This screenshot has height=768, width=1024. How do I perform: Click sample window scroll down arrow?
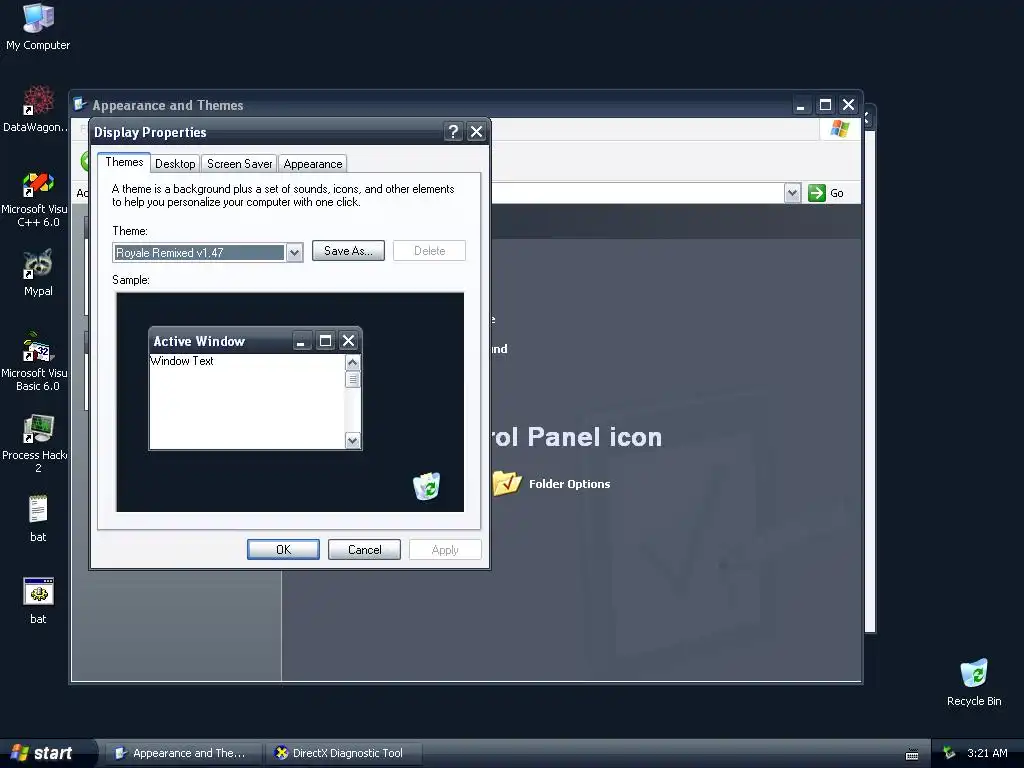pyautogui.click(x=353, y=441)
